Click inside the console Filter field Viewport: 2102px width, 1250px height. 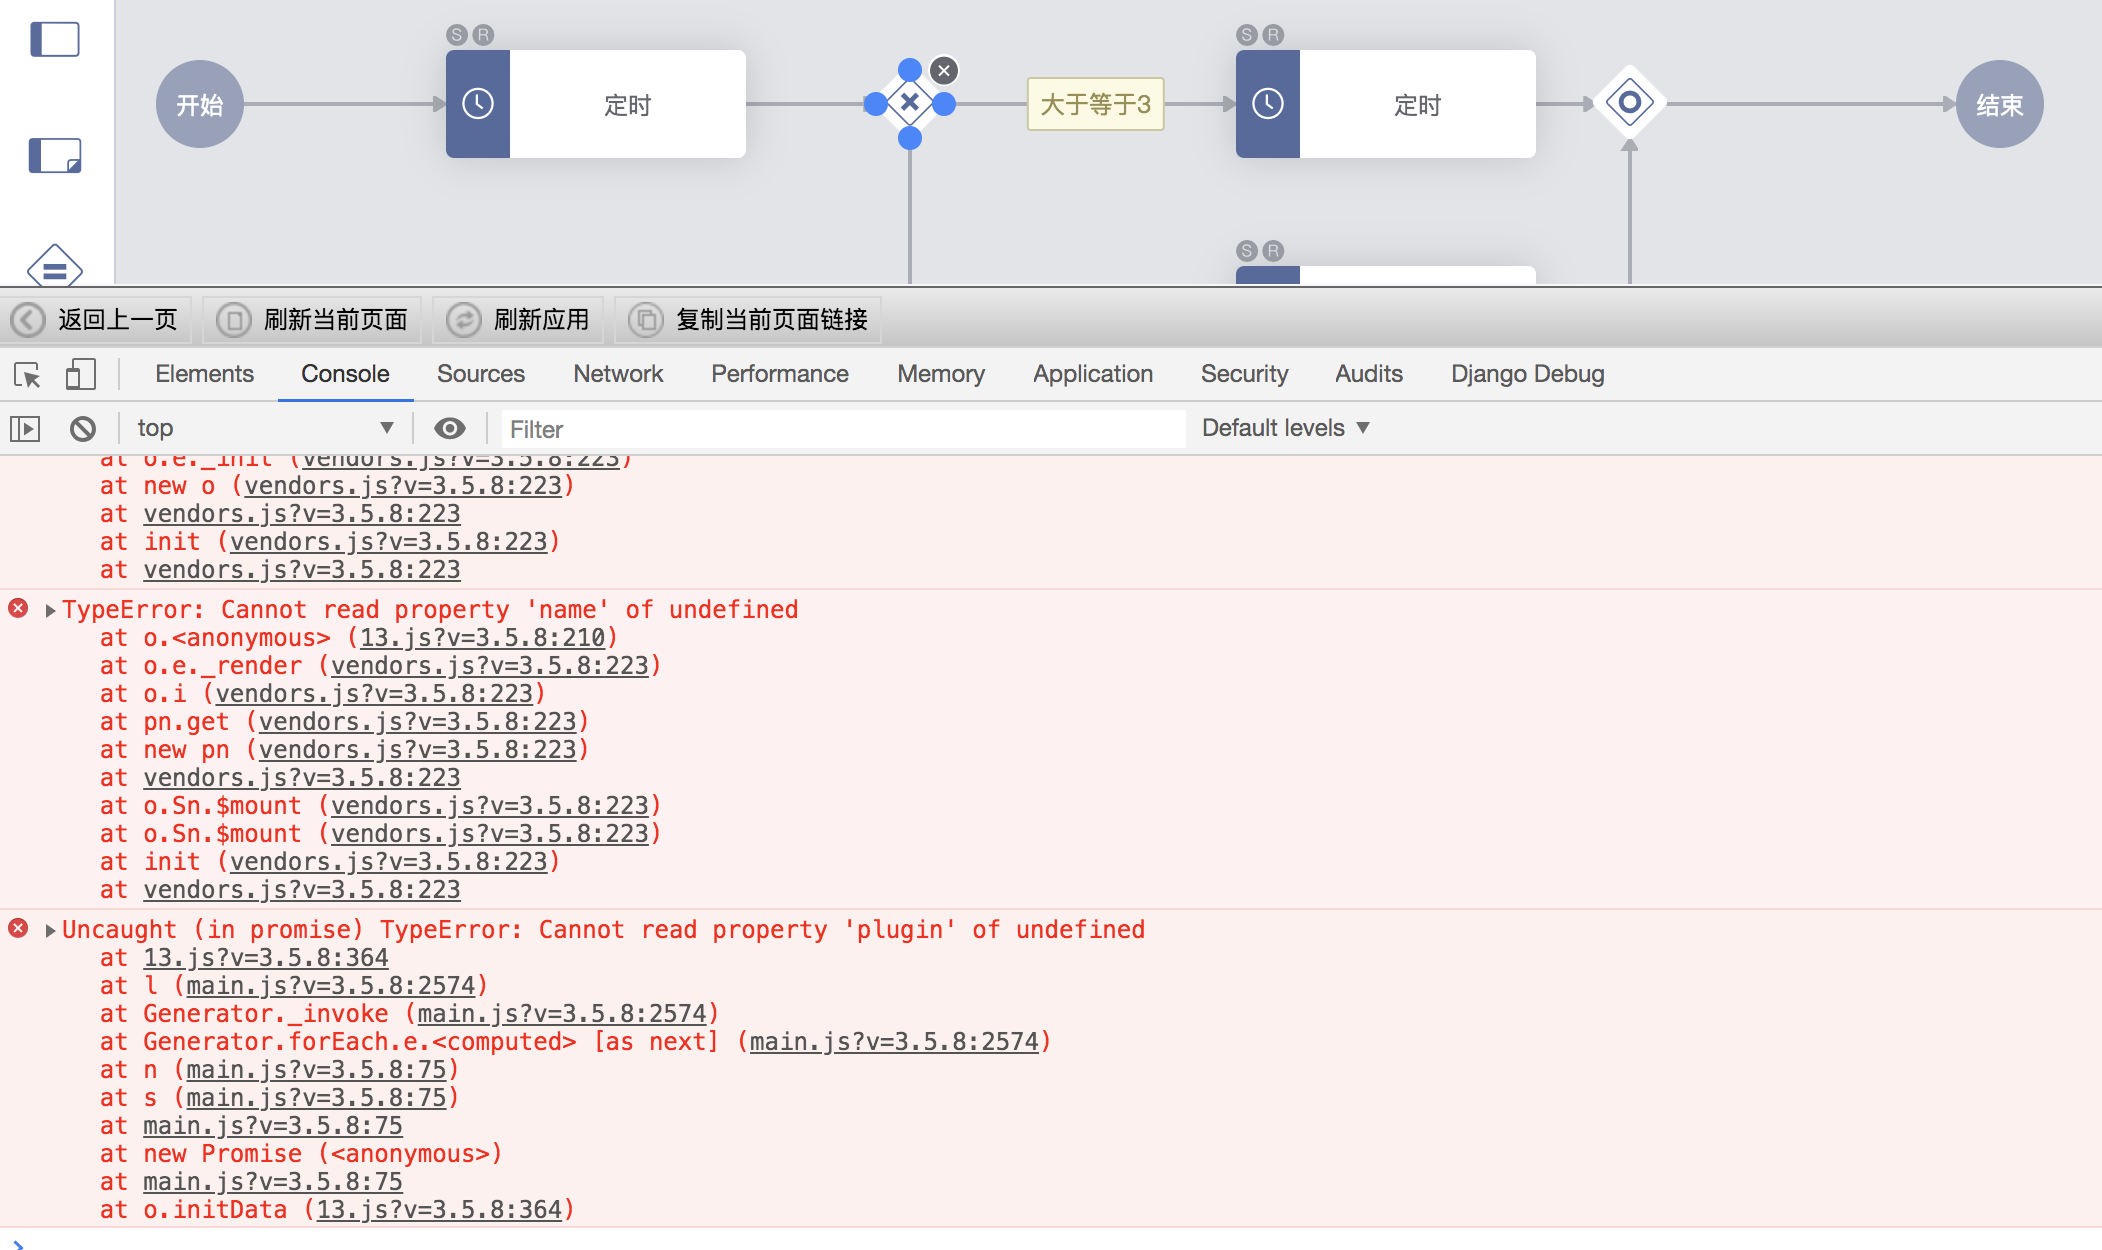840,429
